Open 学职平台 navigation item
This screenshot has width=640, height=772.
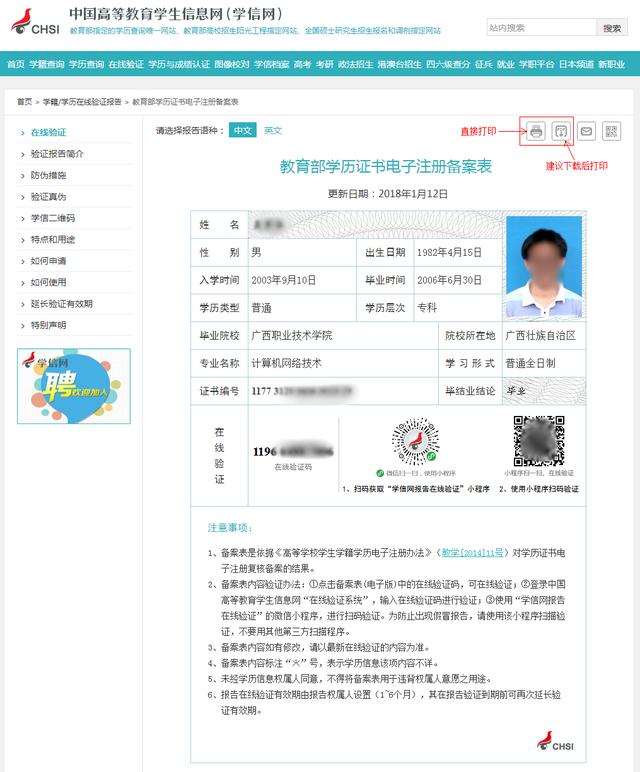pyautogui.click(x=537, y=64)
